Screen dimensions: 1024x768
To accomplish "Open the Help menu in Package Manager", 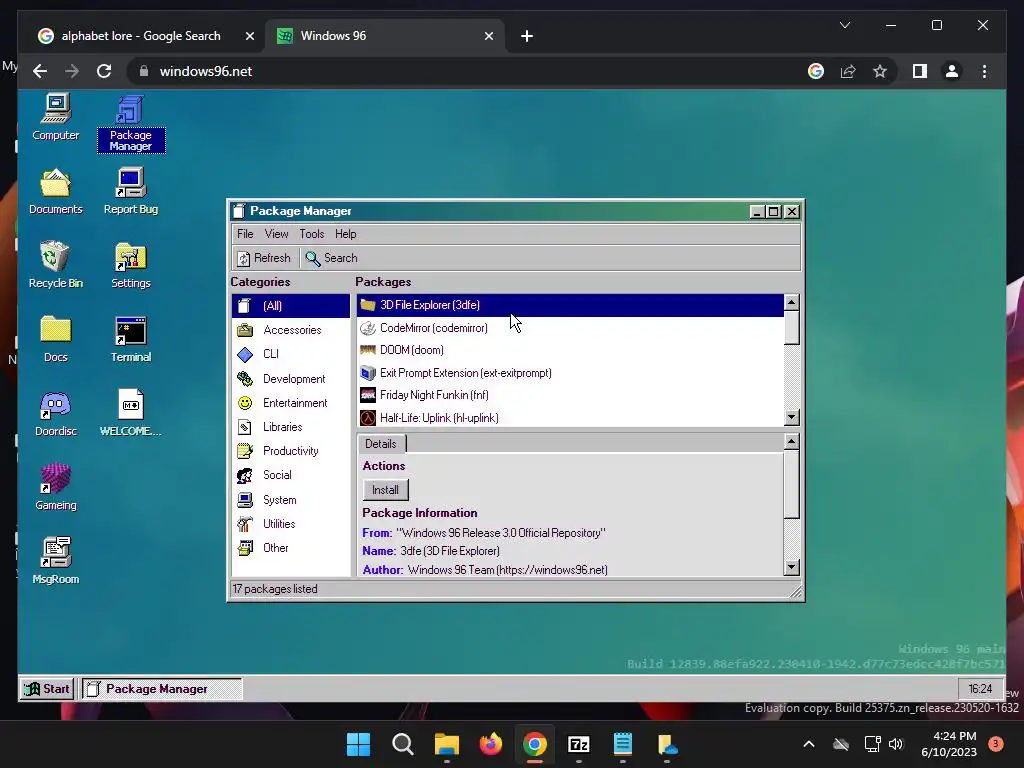I will point(345,234).
